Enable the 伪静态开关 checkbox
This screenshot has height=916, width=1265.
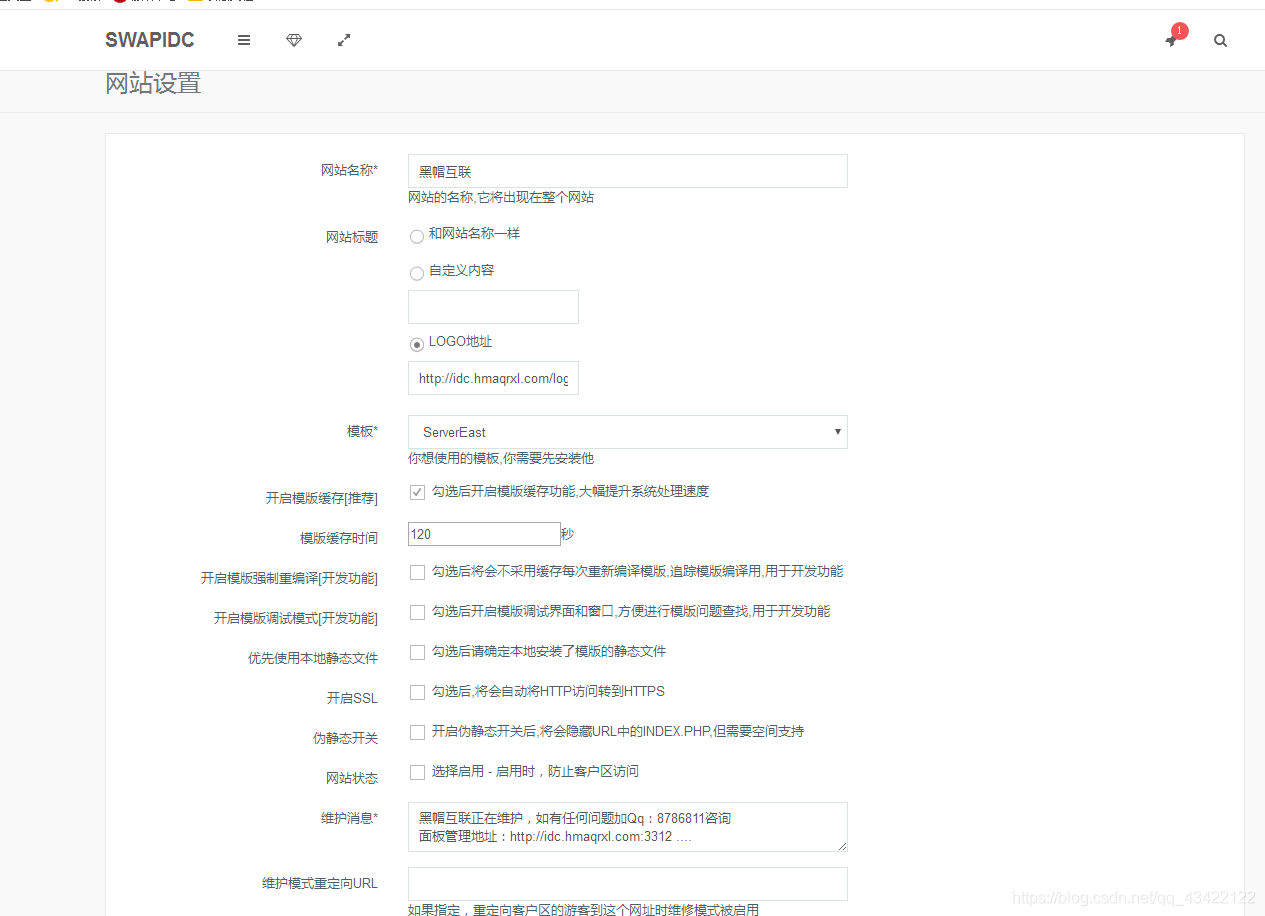coord(417,732)
